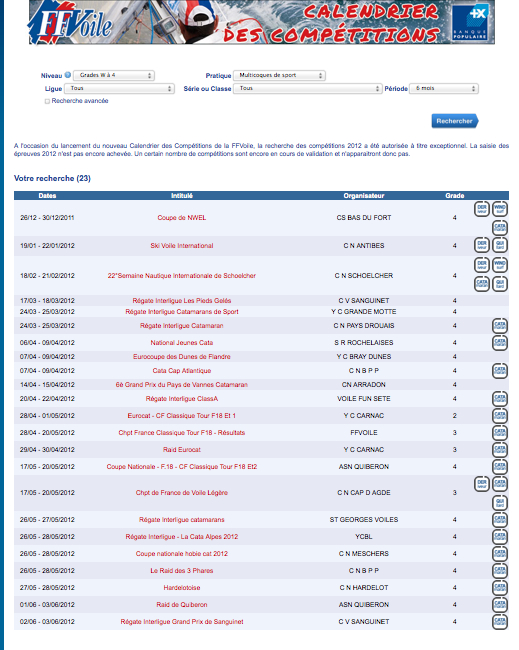Click Dériveur icon in Coupe de NWEL row
Screen dimensions: 519x650
pos(482,209)
